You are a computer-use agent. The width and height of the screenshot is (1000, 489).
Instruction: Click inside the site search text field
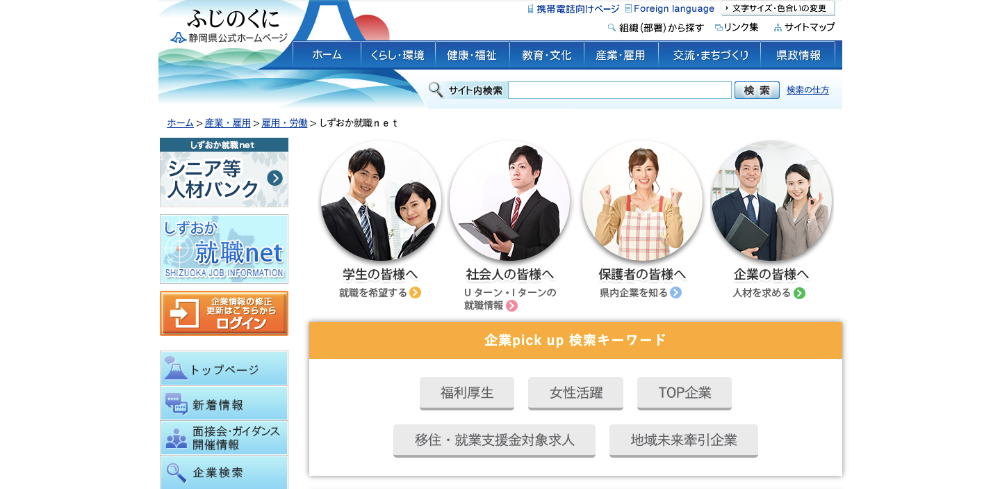619,90
